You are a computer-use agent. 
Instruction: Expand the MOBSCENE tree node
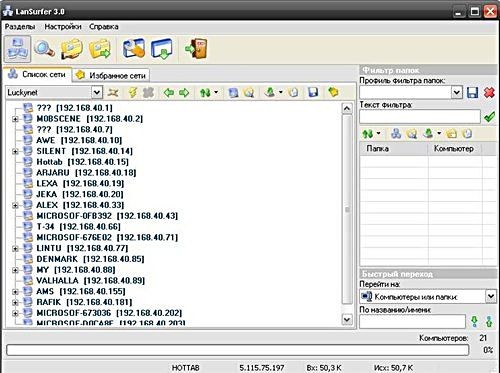pos(15,119)
